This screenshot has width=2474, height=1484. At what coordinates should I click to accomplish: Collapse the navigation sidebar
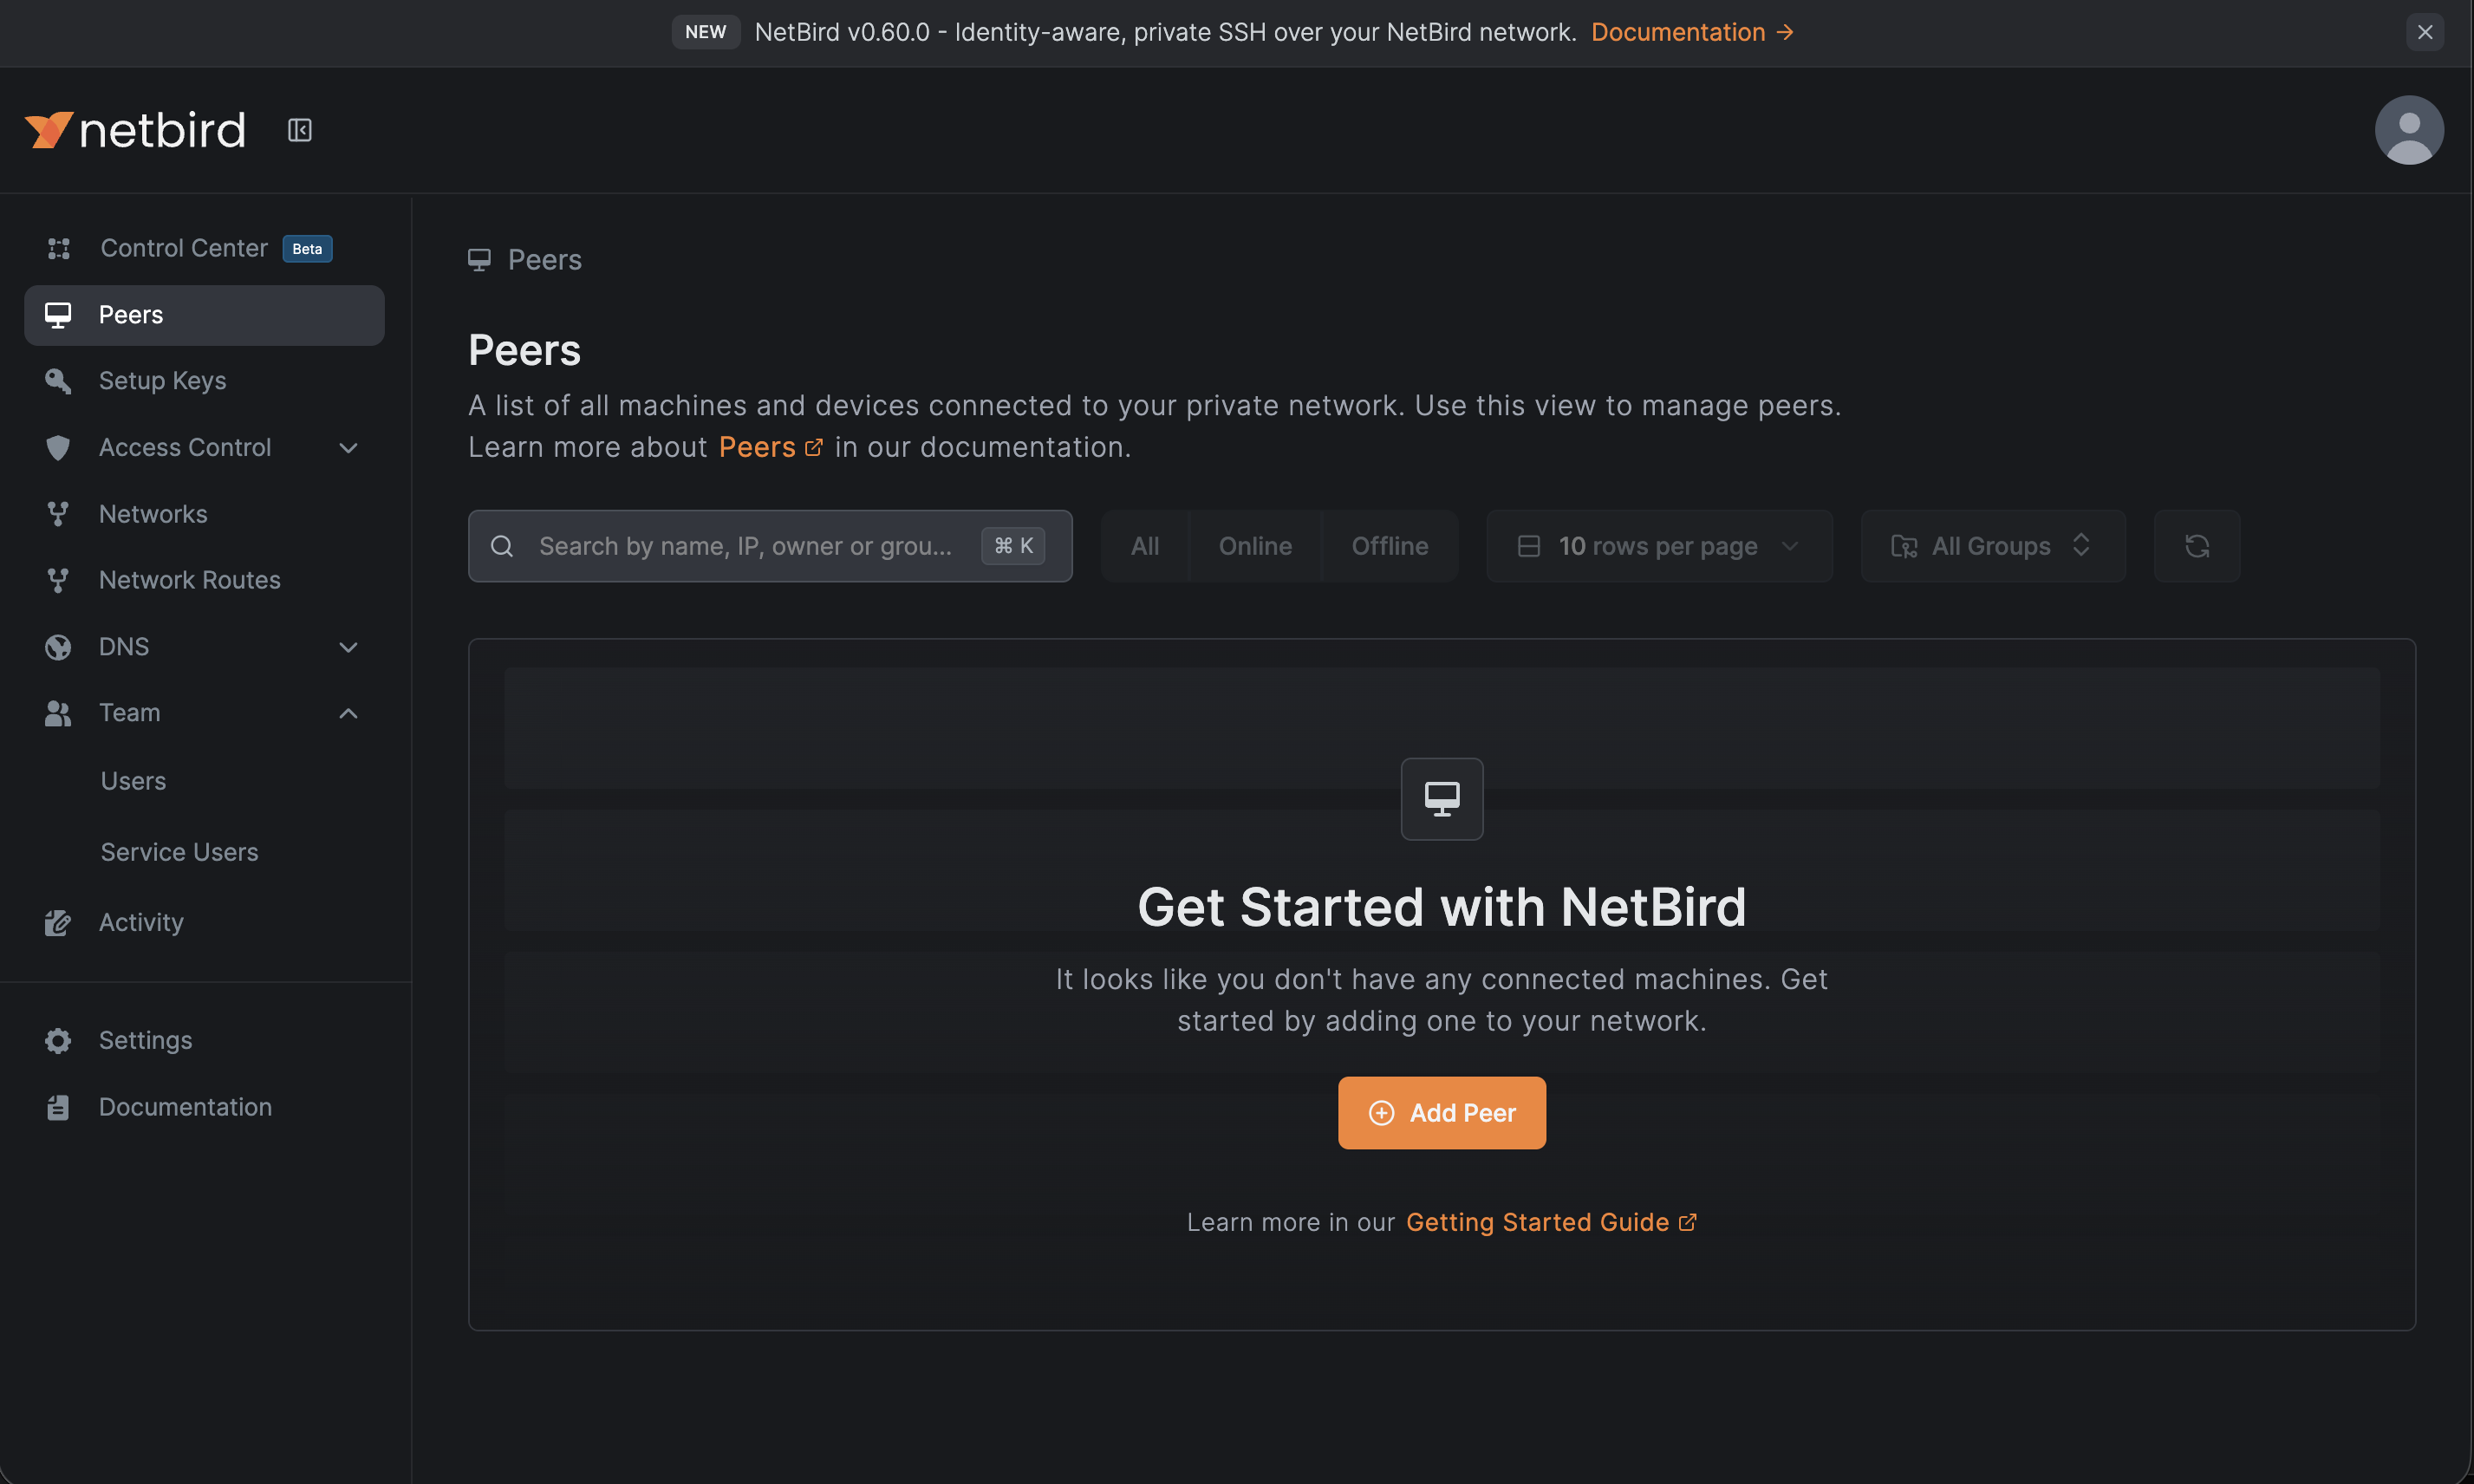(x=299, y=129)
